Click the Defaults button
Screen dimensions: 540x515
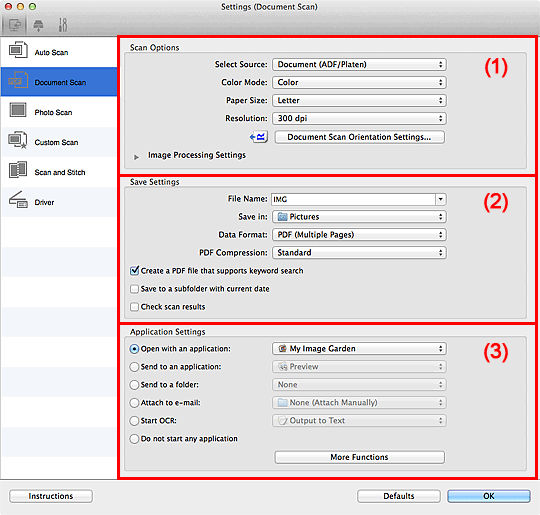point(399,496)
